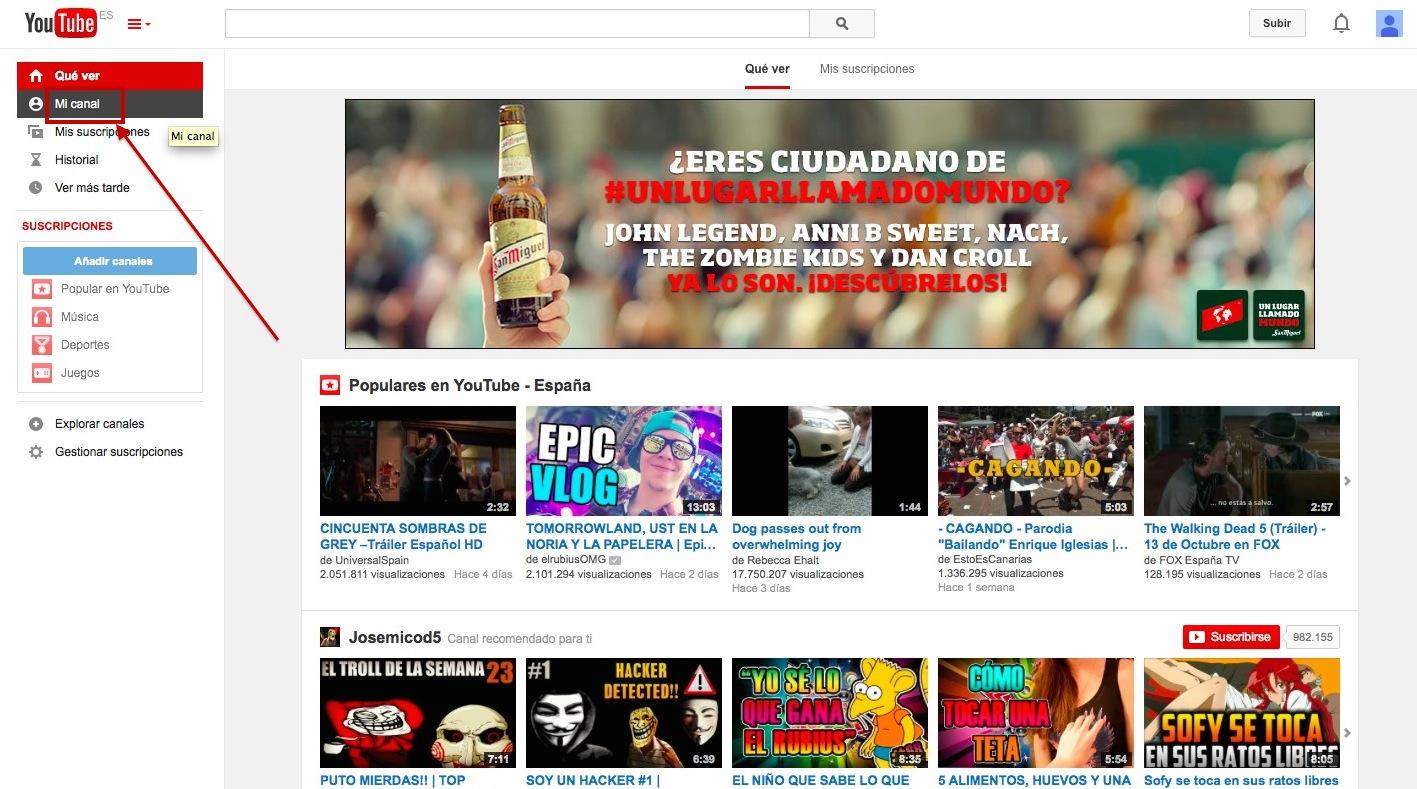The image size is (1417, 789).
Task: Open the notifications bell
Action: tap(1341, 23)
